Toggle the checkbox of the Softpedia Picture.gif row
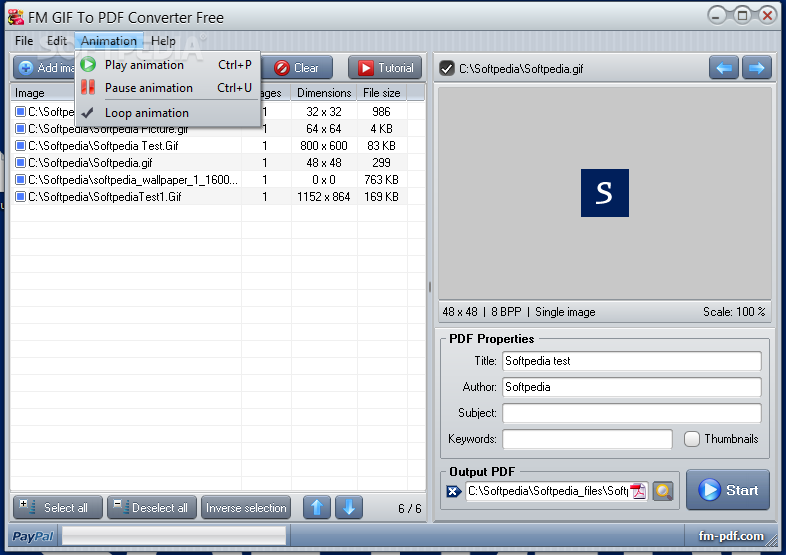This screenshot has width=786, height=555. click(20, 129)
